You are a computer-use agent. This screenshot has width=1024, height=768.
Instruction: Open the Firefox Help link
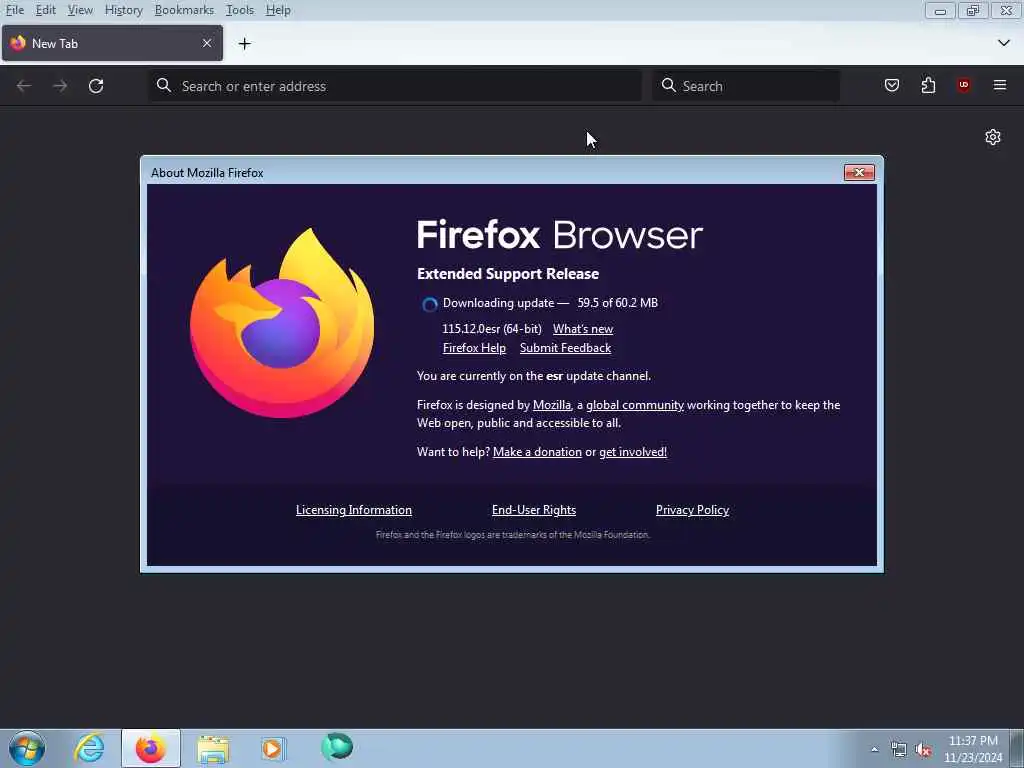(474, 348)
